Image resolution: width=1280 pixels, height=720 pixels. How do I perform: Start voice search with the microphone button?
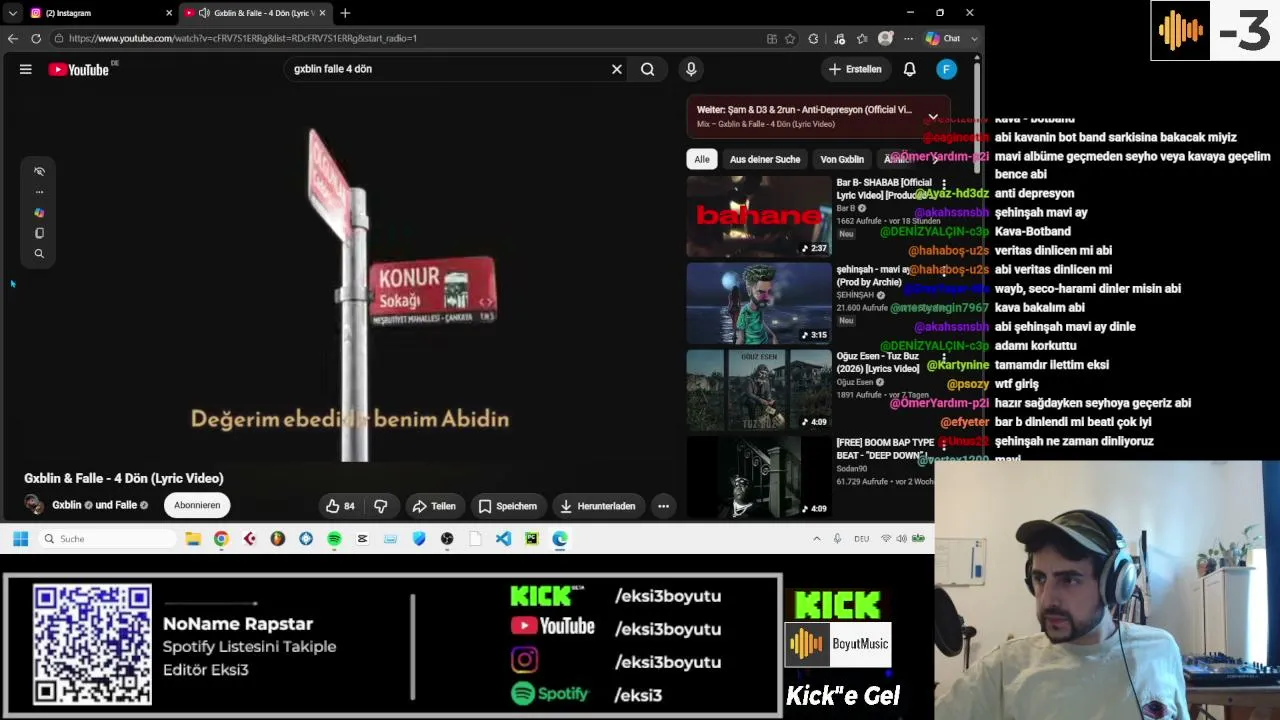[691, 69]
